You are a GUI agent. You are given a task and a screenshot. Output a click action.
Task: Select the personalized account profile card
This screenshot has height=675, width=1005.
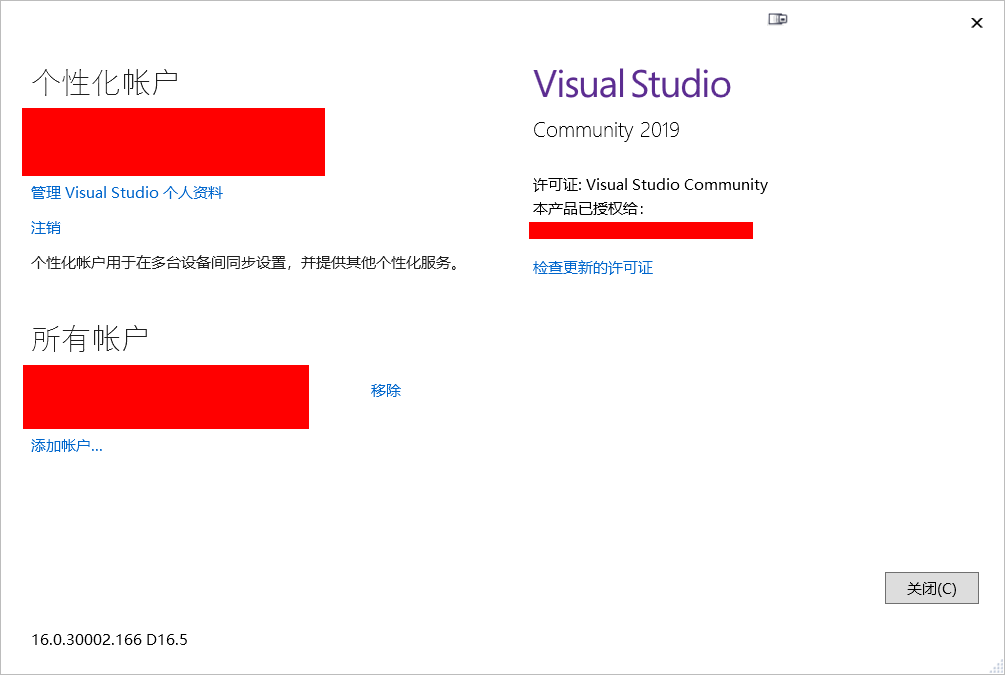pyautogui.click(x=173, y=141)
